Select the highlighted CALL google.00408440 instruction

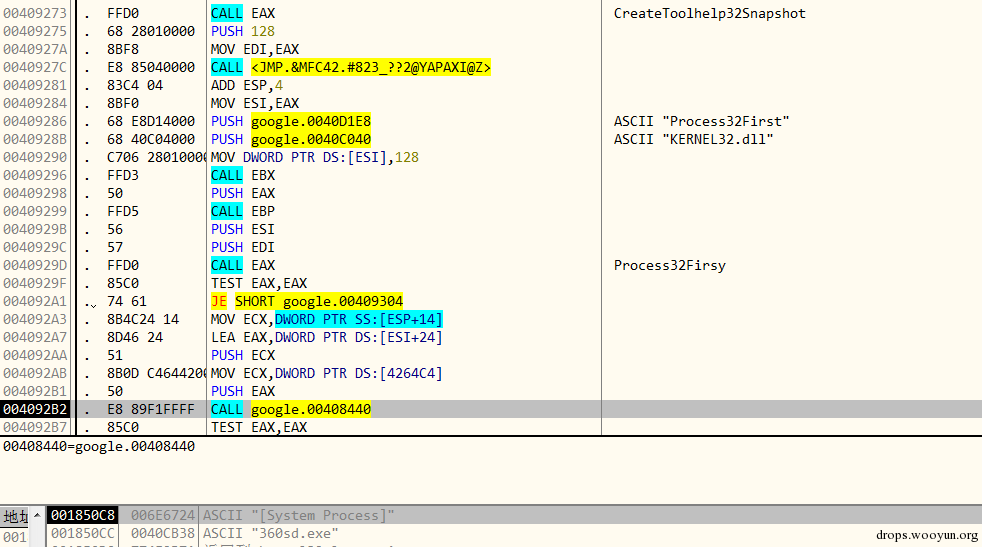point(291,410)
